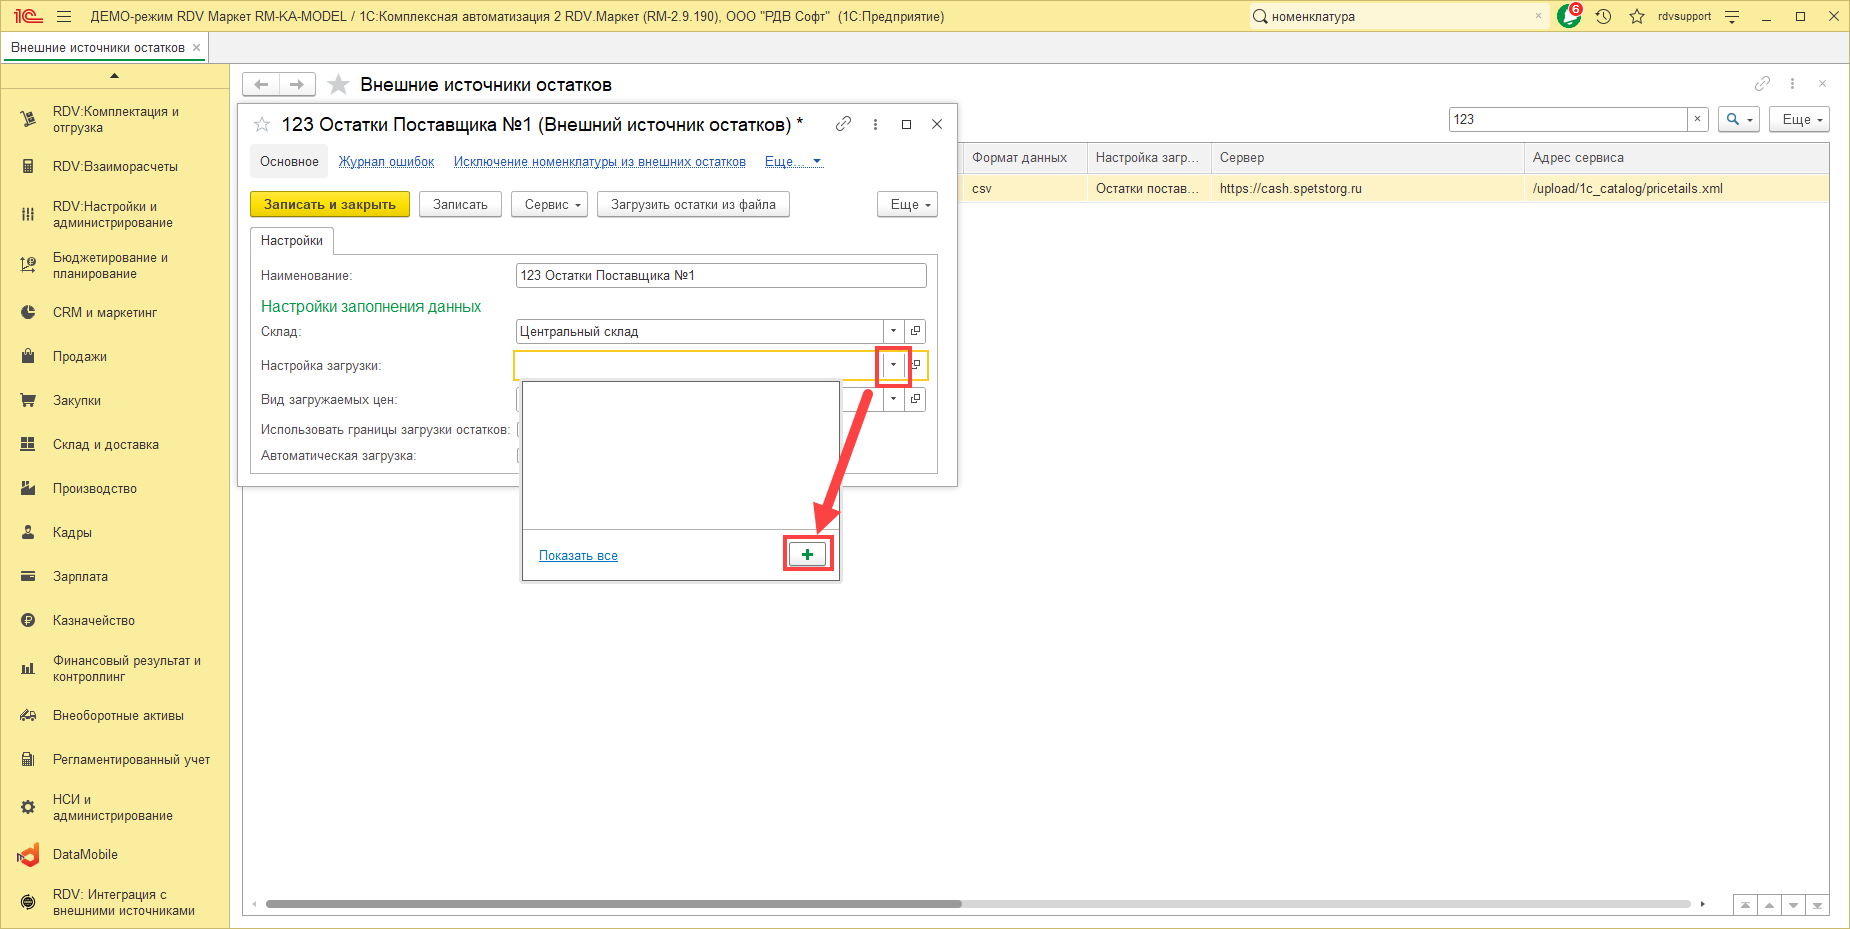Go back using left arrow navigation button
Viewport: 1850px width, 929px height.
pos(261,85)
